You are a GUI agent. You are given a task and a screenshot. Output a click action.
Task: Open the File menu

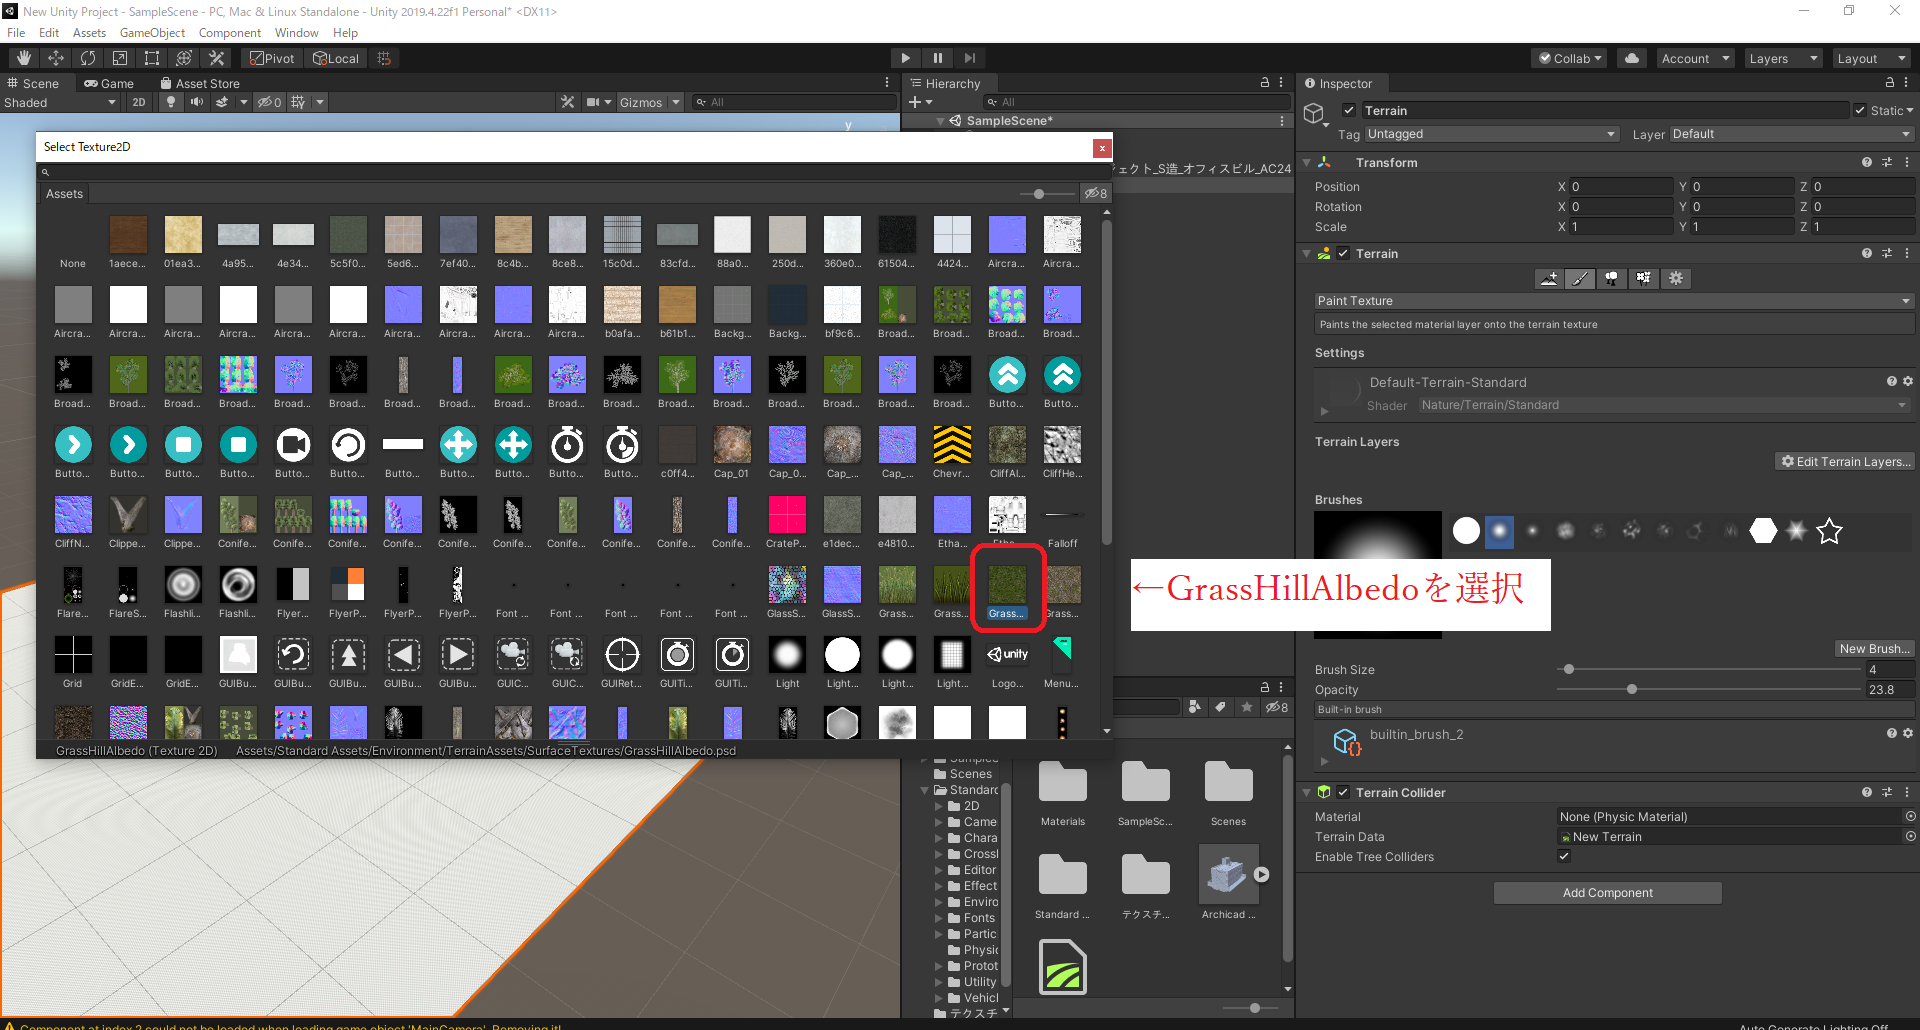(x=16, y=33)
